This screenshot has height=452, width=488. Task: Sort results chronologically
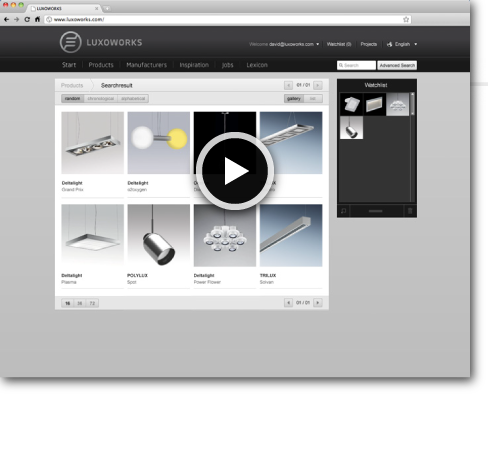tap(100, 99)
